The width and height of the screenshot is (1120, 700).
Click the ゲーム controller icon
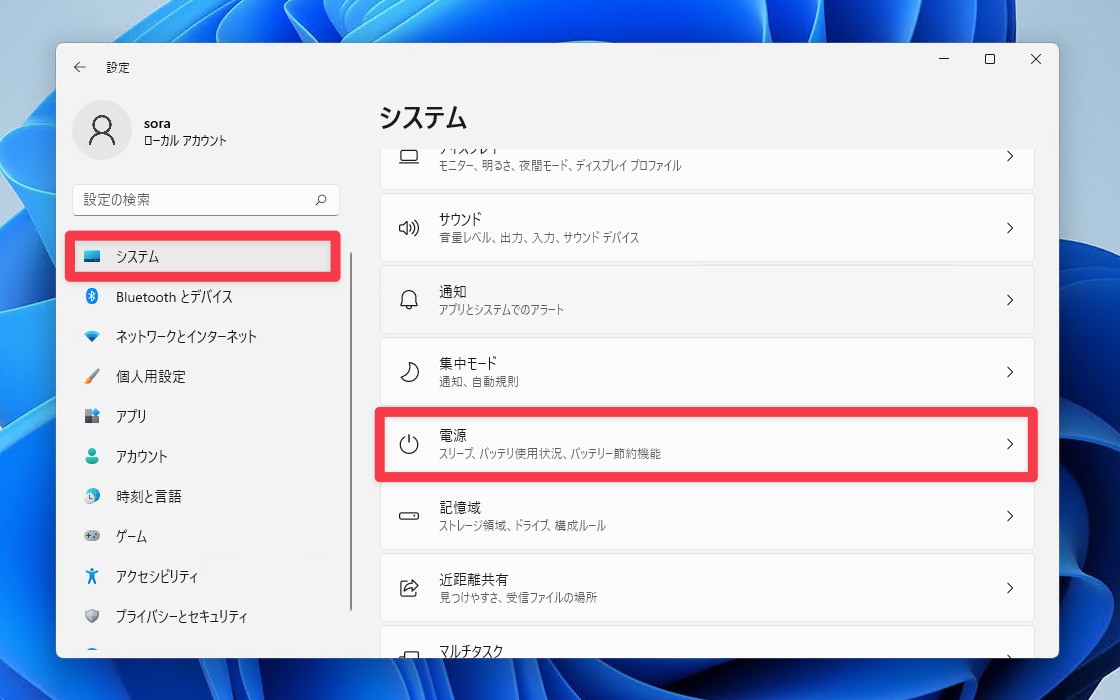click(92, 535)
